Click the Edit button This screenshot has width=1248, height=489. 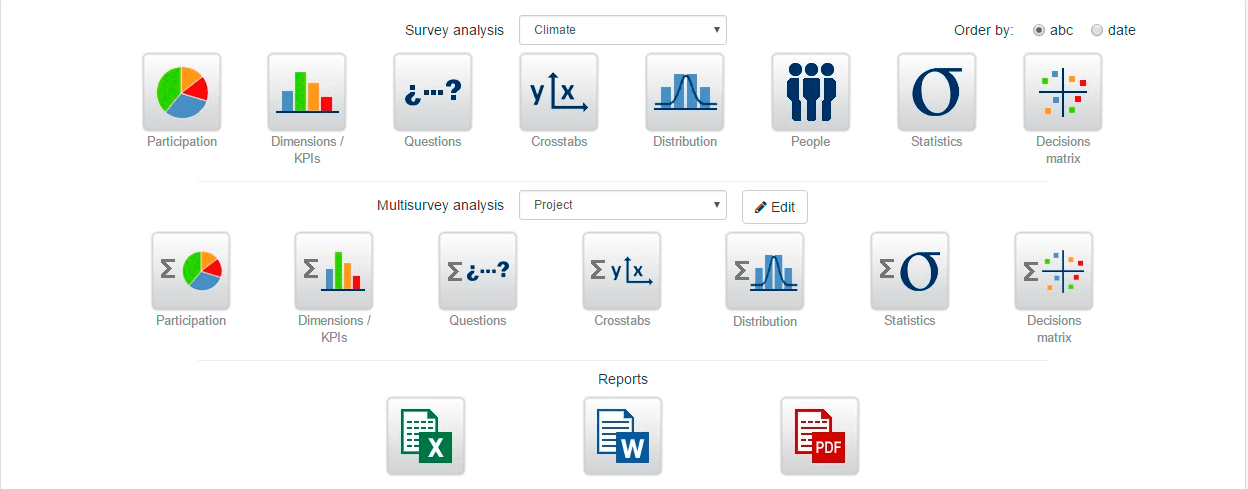click(775, 207)
